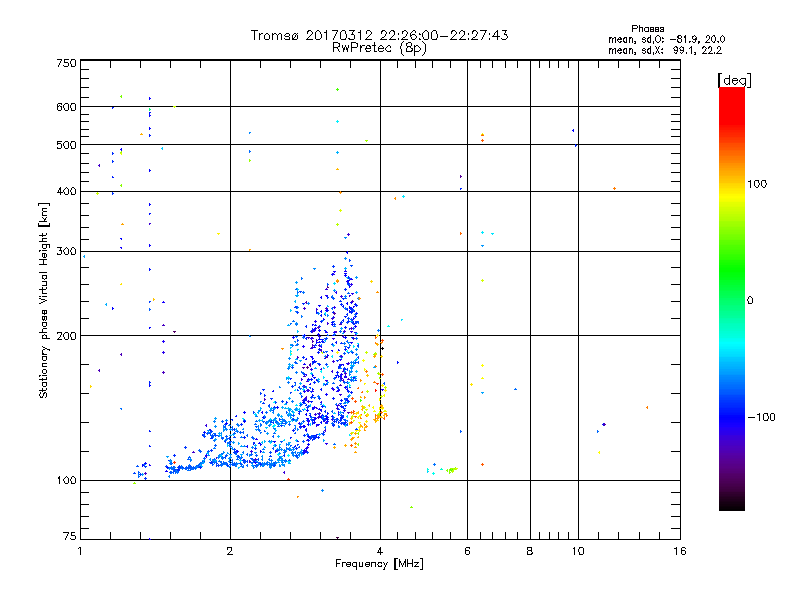Click the colorbar tick label '-100'
800x600 pixels.
tap(761, 417)
